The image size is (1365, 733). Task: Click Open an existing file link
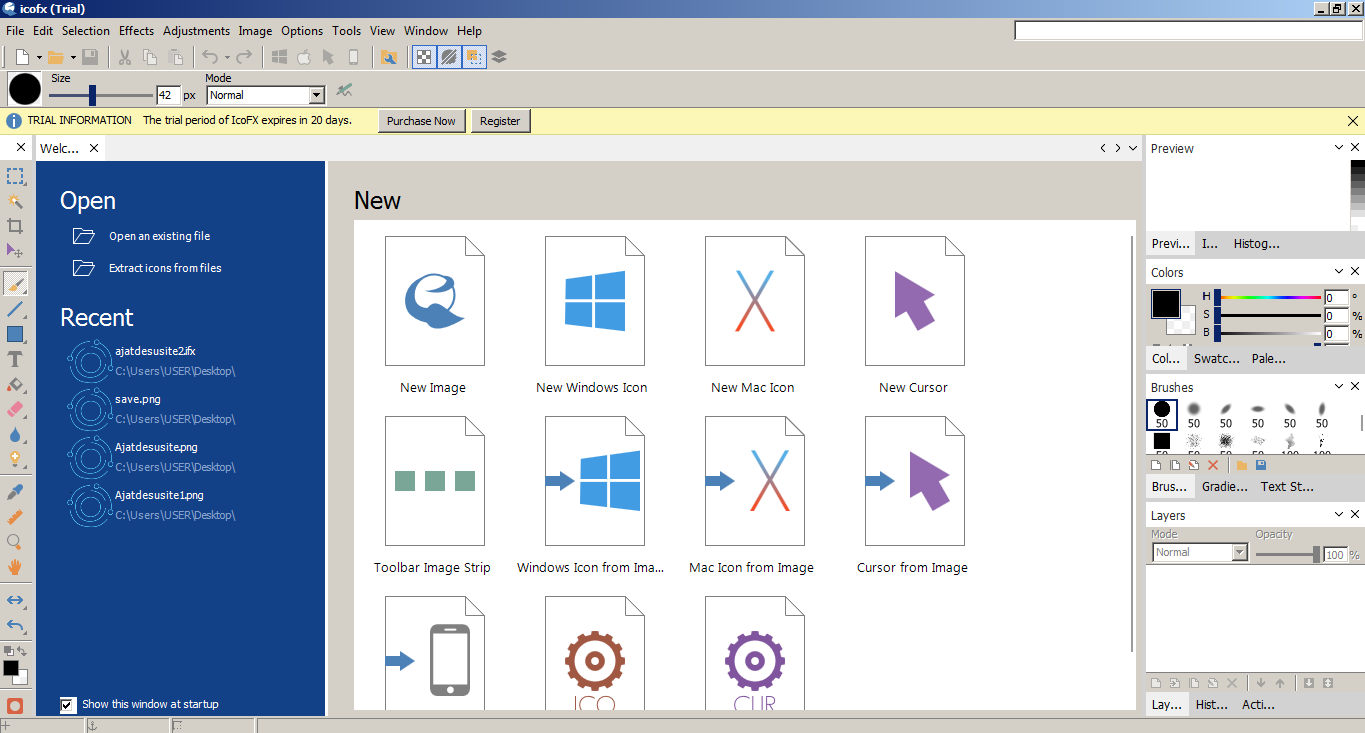coord(160,236)
